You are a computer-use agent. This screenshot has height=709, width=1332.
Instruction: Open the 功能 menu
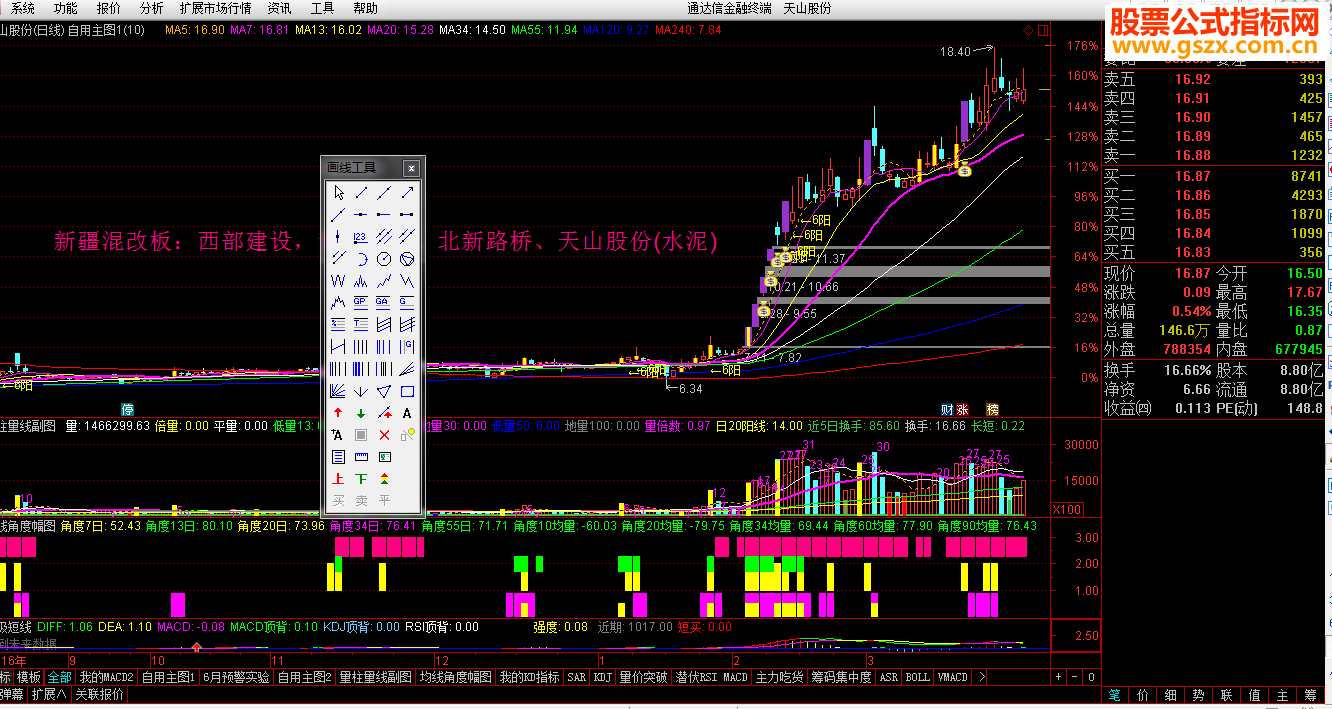65,8
